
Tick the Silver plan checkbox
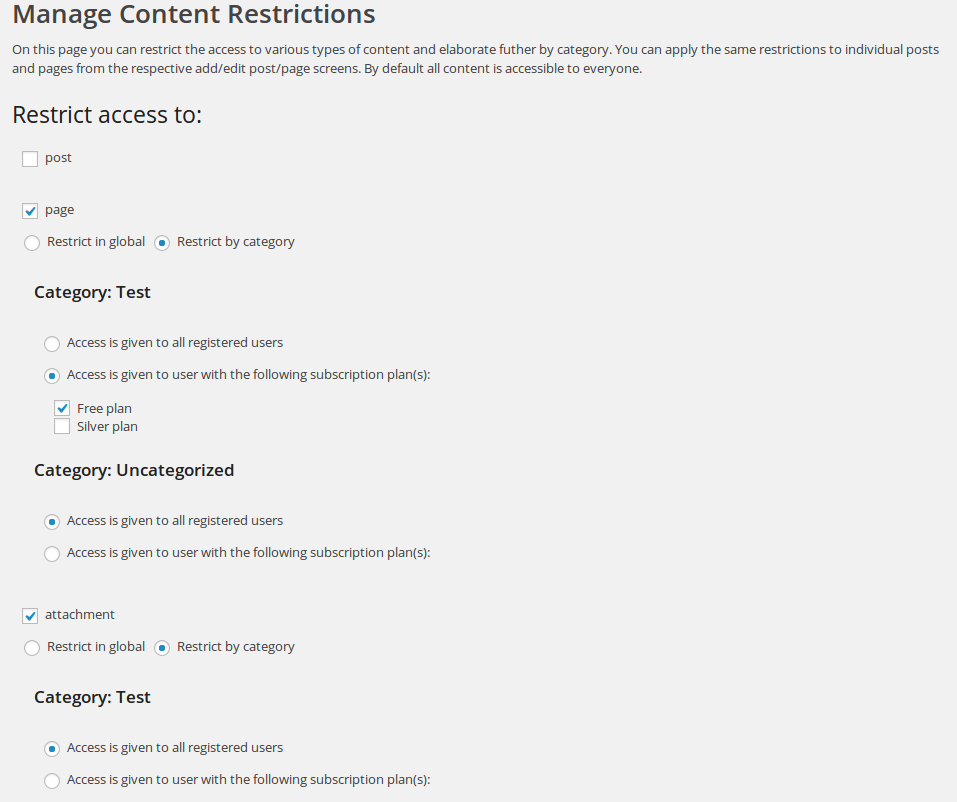[62, 427]
